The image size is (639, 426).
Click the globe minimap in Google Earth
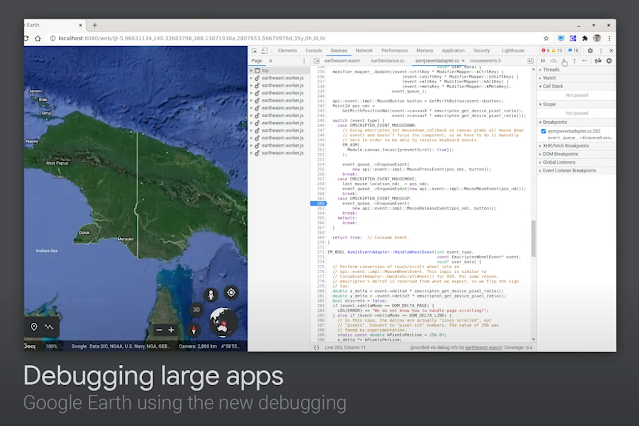(x=223, y=322)
